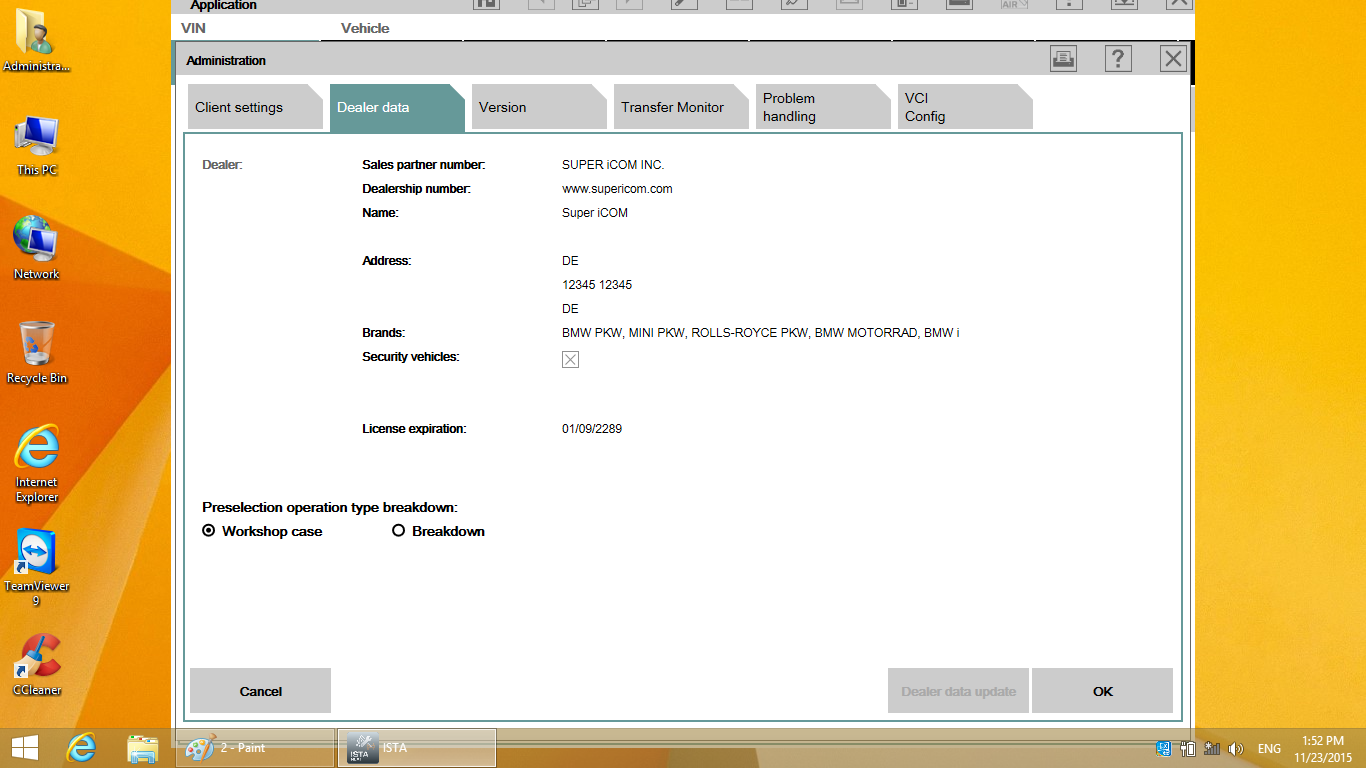This screenshot has height=768, width=1366.
Task: Open the network signal tray icon
Action: pyautogui.click(x=1212, y=748)
